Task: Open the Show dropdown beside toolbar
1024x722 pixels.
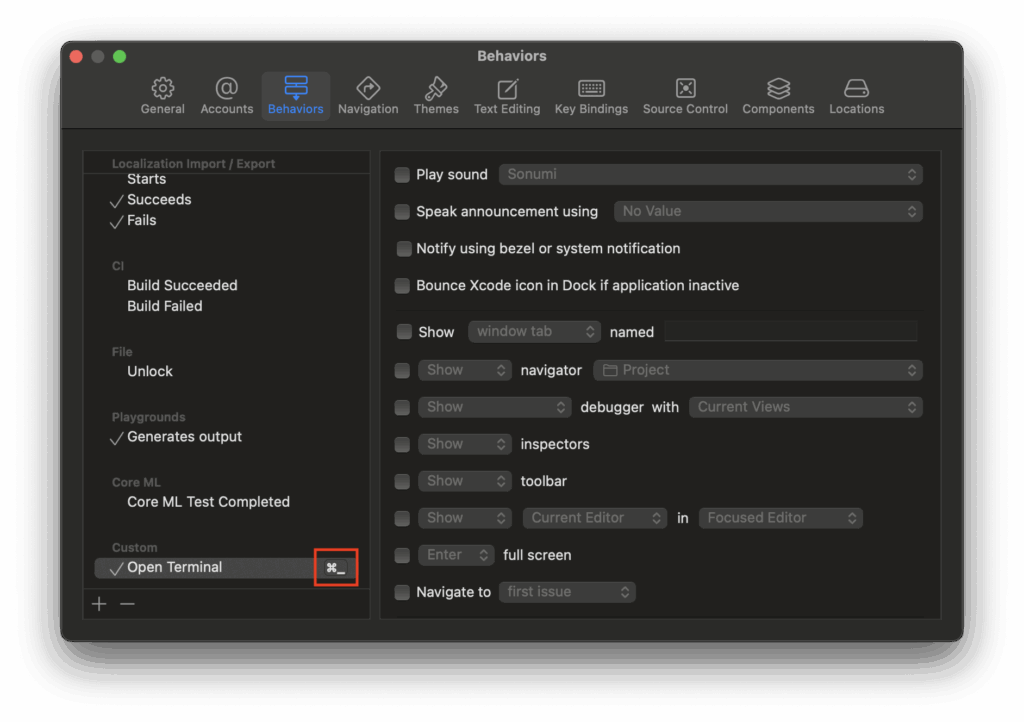Action: click(x=465, y=481)
